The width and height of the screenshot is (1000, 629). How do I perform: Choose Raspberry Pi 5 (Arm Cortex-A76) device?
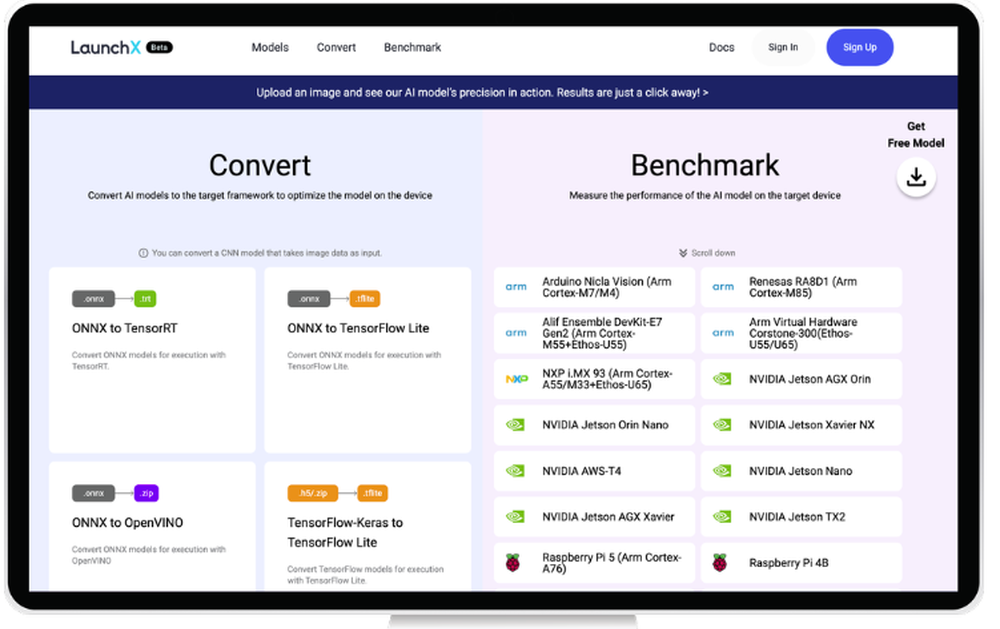[x=594, y=563]
